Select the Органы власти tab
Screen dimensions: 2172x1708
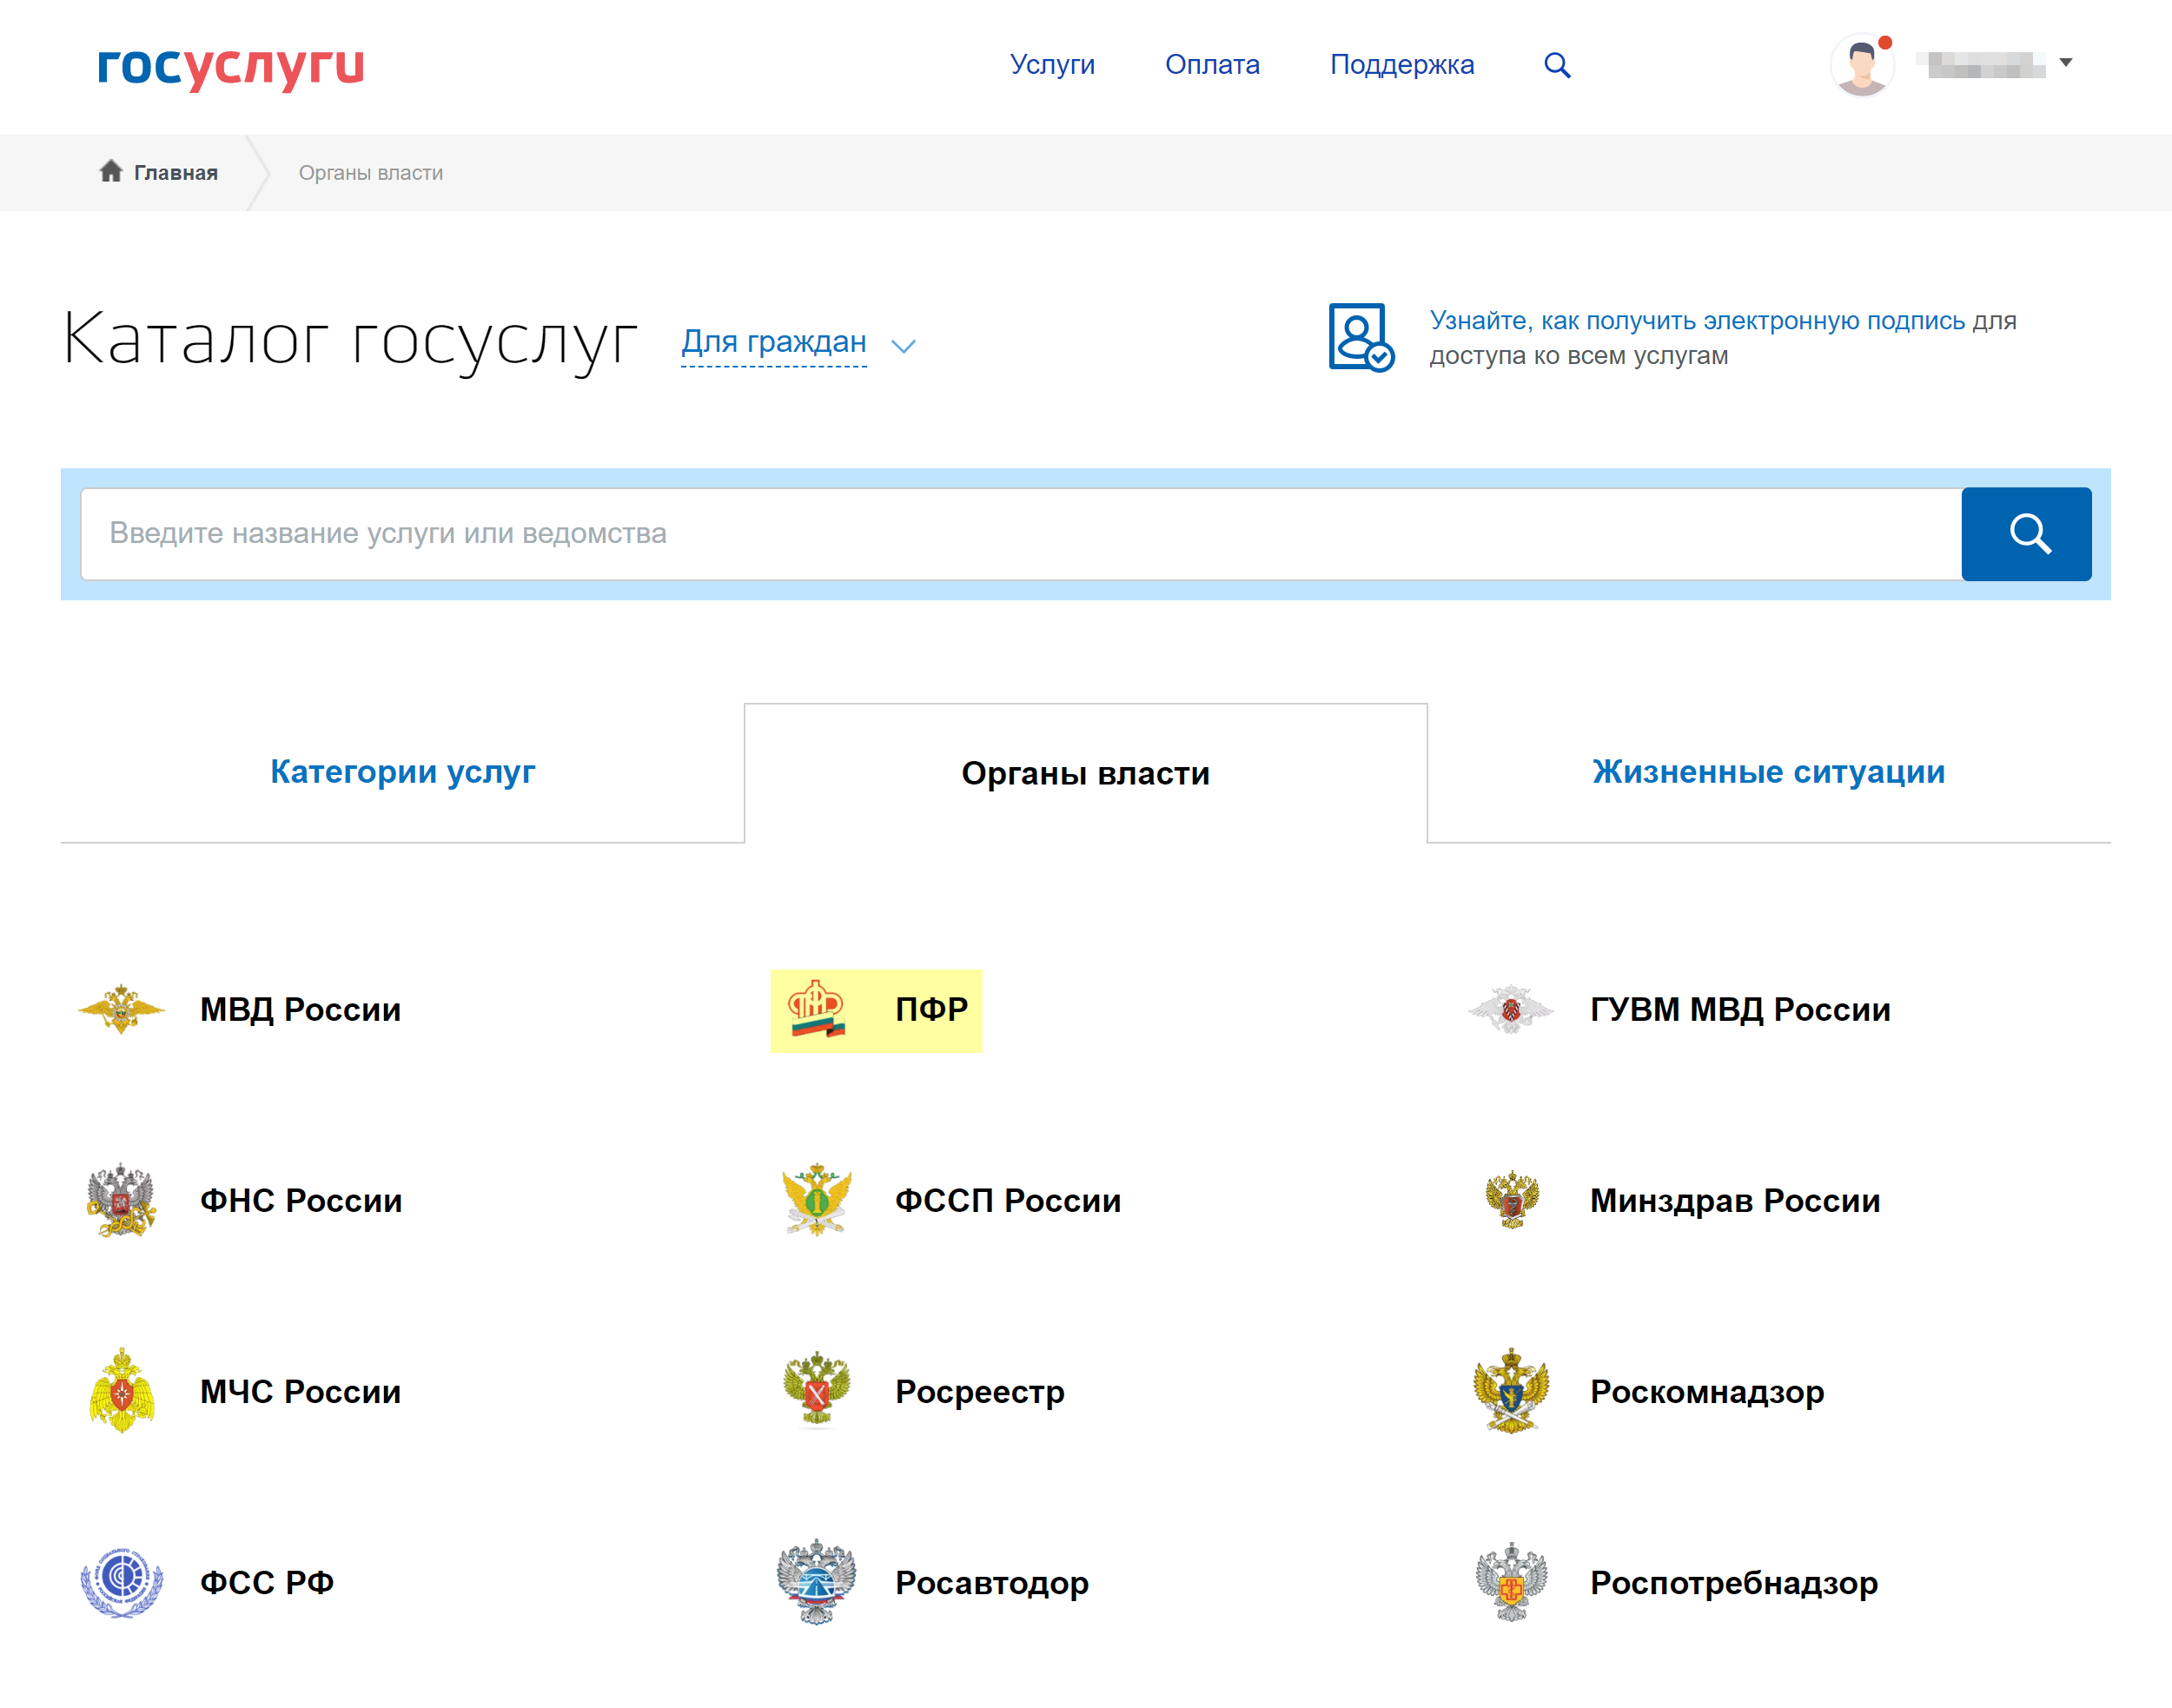[x=1085, y=773]
